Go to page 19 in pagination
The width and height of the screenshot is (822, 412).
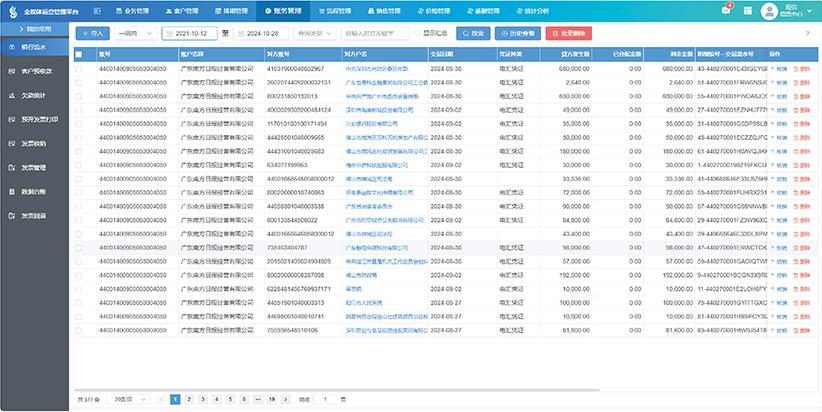coord(272,399)
